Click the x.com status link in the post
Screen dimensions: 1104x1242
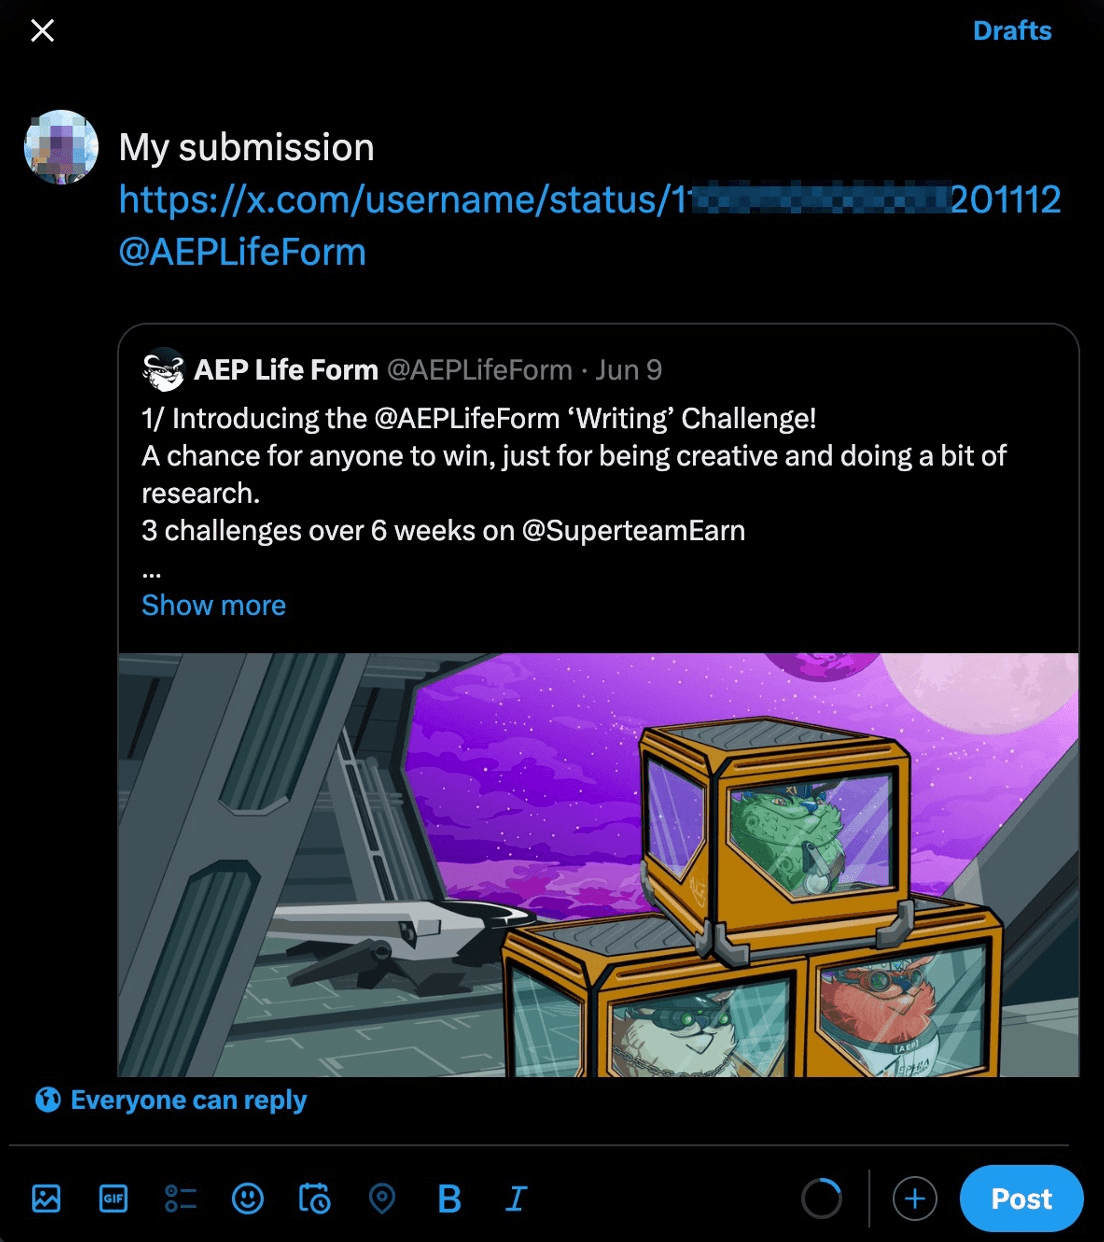[x=589, y=200]
